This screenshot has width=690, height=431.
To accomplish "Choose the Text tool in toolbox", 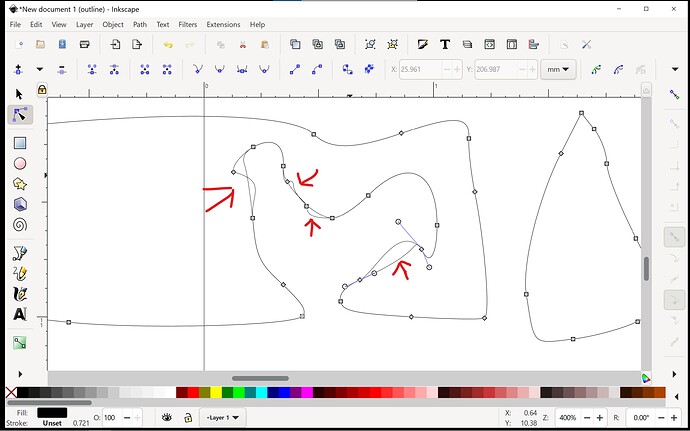I will [20, 314].
